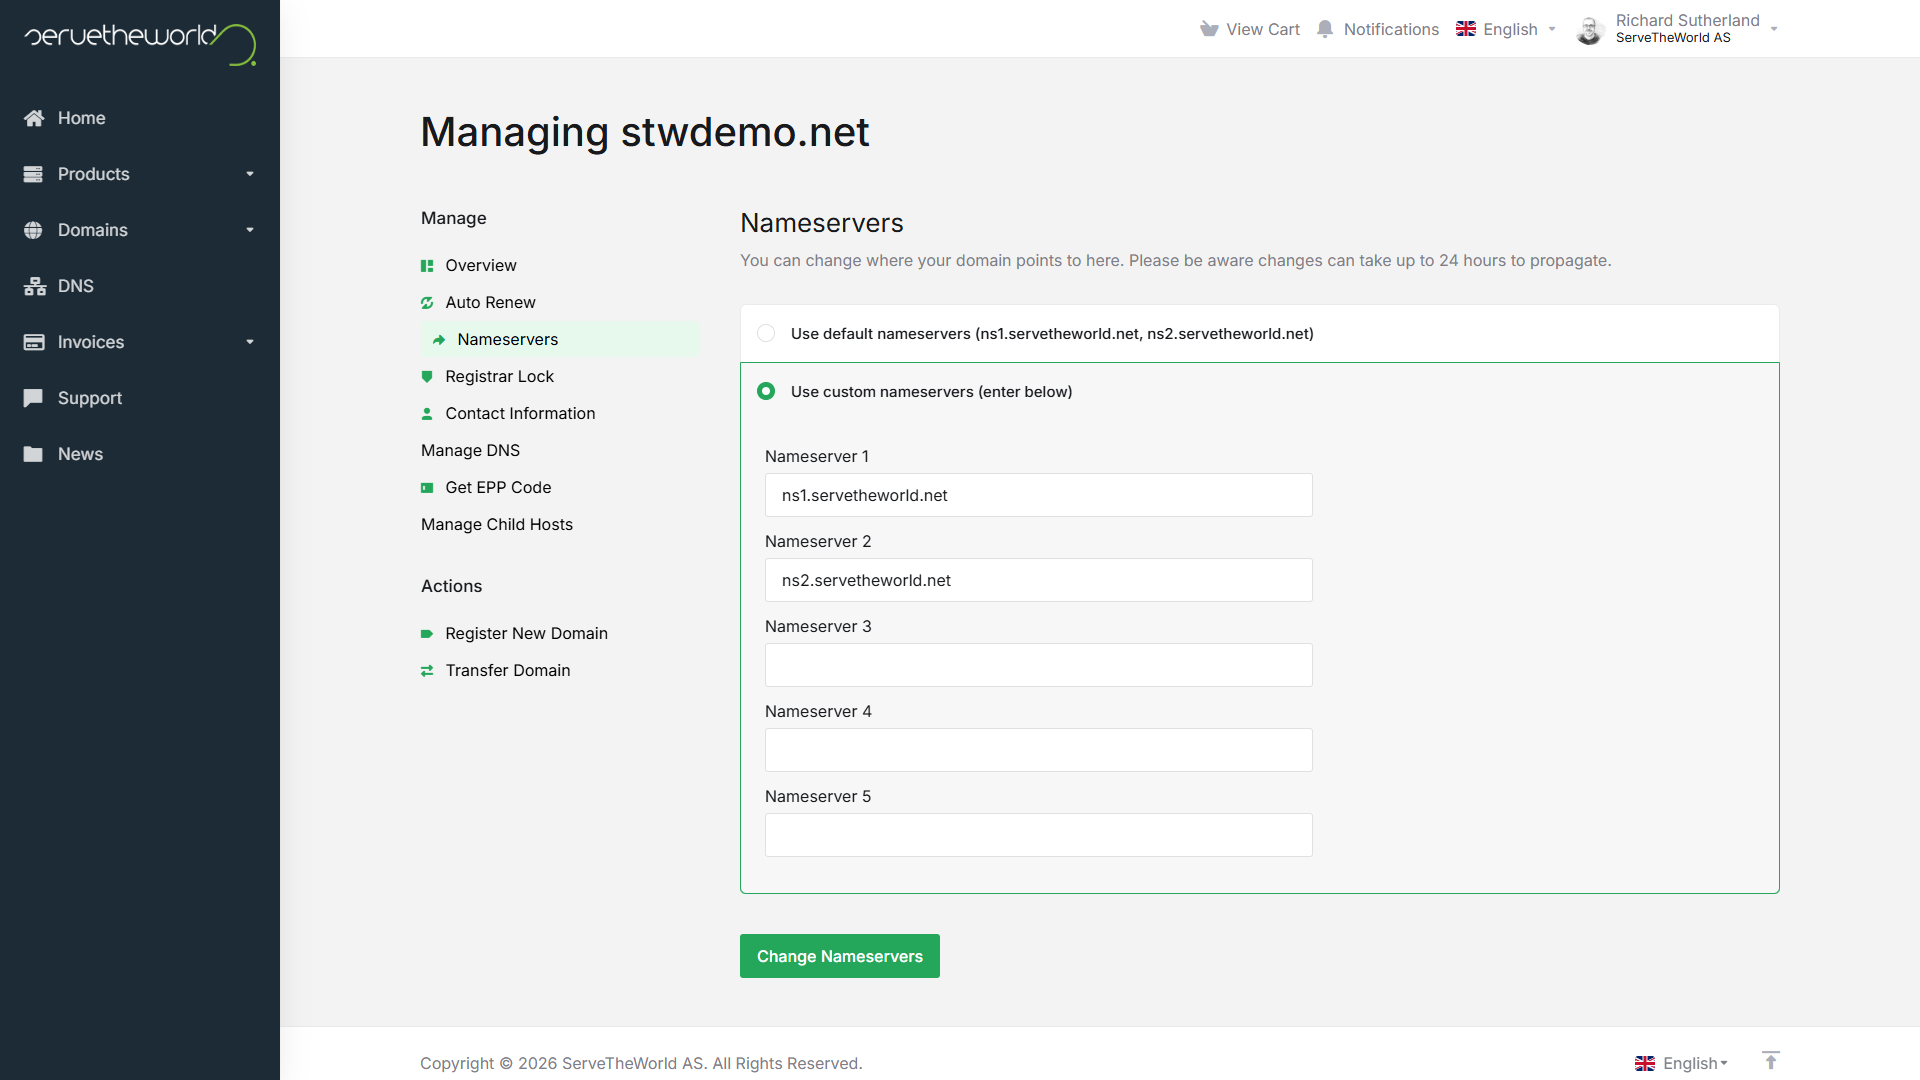Click the Auto Renew refresh icon
1920x1080 pixels.
427,303
